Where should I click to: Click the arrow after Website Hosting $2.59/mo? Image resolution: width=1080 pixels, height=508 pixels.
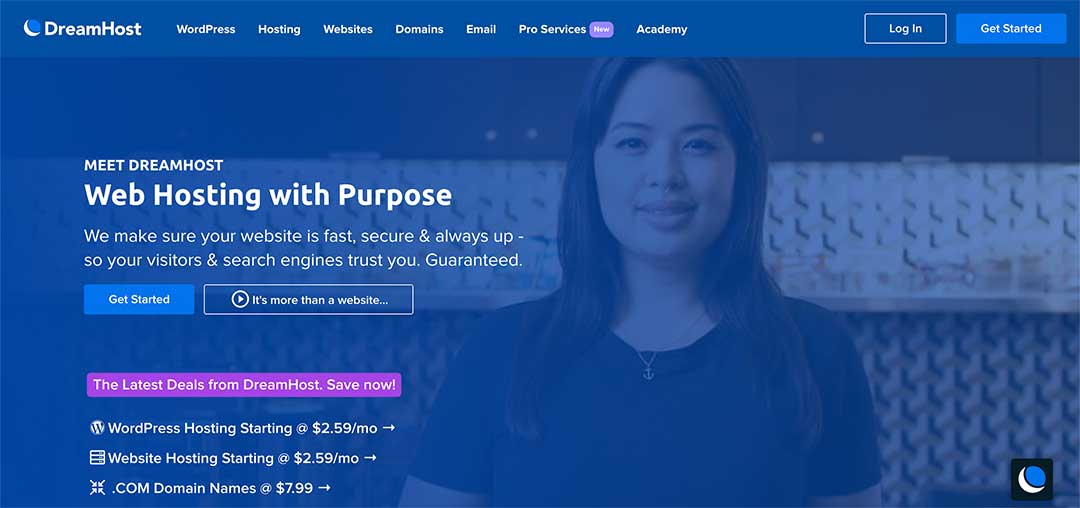[x=371, y=457]
